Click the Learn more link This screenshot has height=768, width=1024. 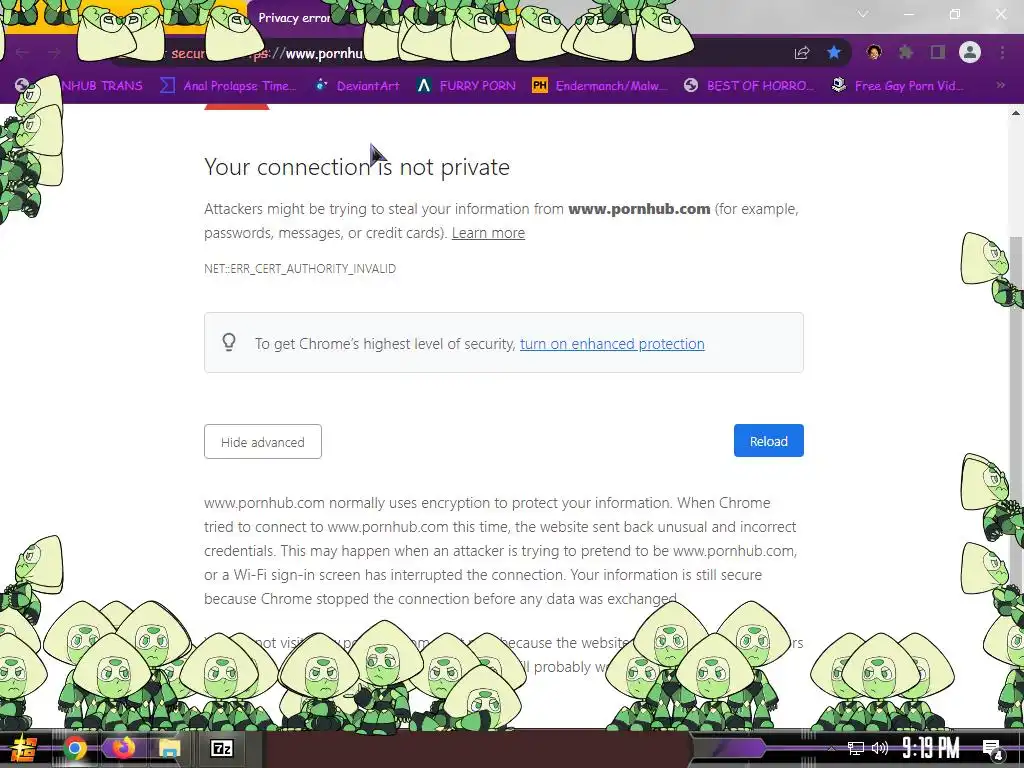point(488,233)
